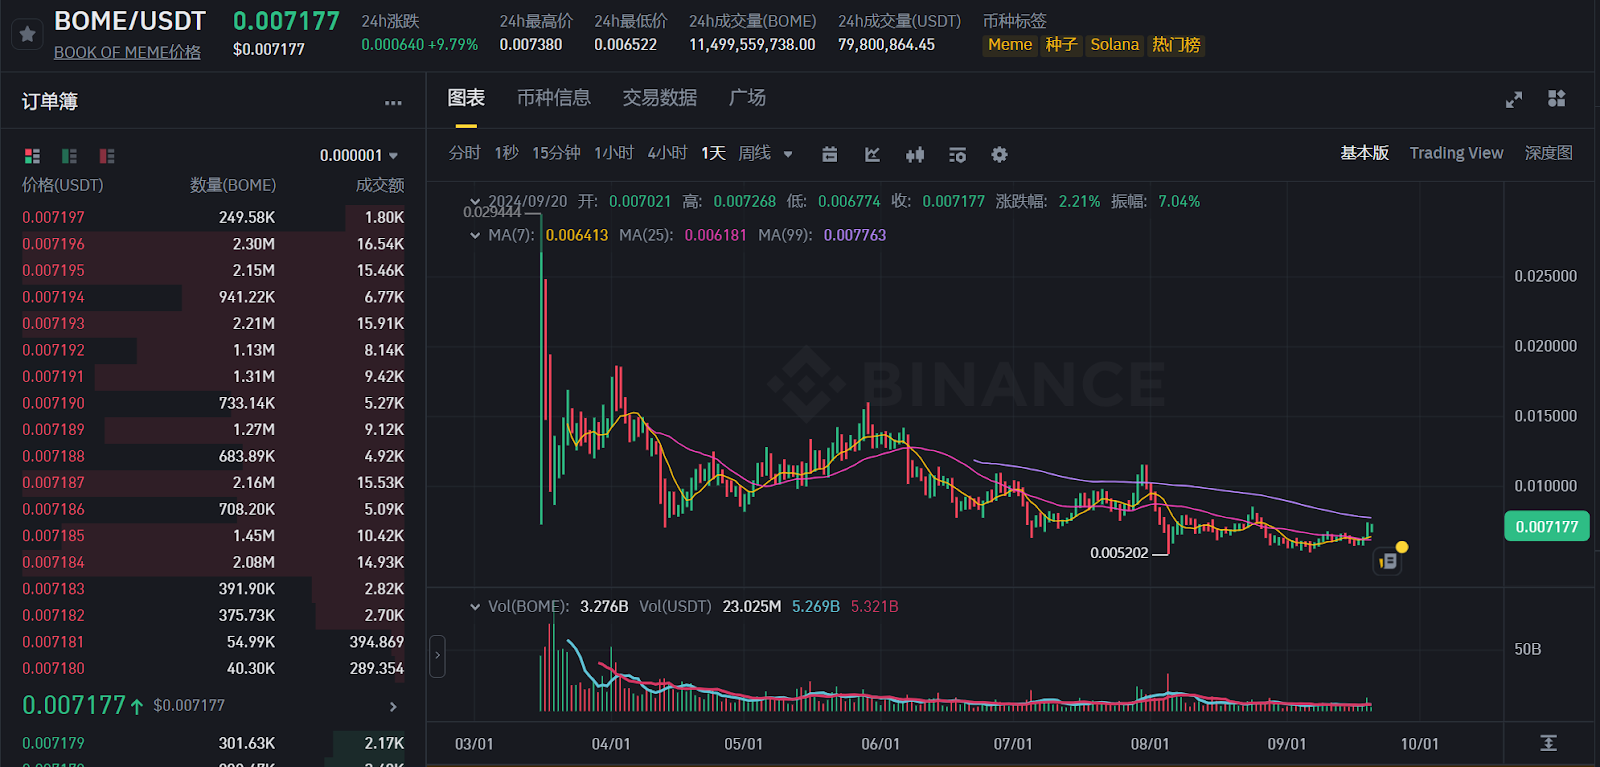1600x767 pixels.
Task: Show both buy and sell orders in order book
Action: coord(32,156)
